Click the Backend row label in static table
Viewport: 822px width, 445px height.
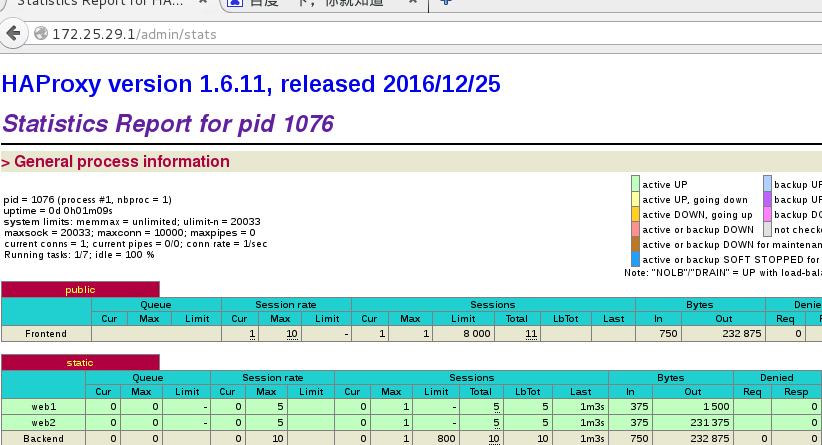pos(44,438)
